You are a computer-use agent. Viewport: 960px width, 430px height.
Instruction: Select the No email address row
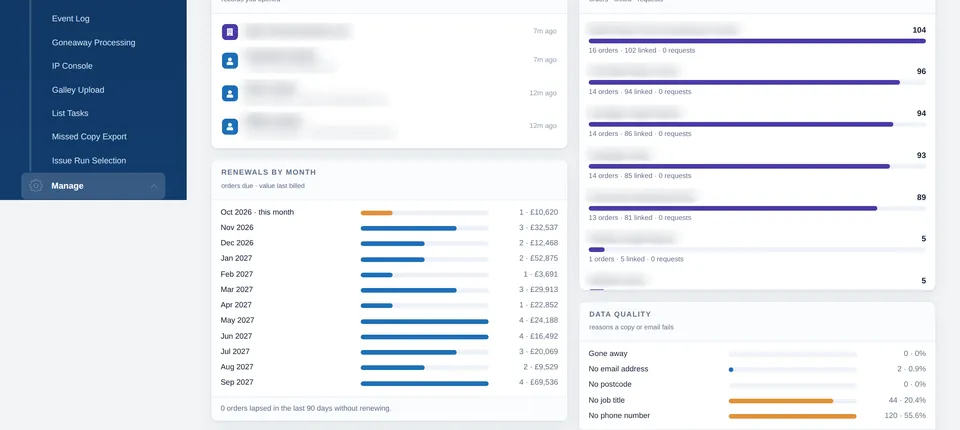coord(757,369)
